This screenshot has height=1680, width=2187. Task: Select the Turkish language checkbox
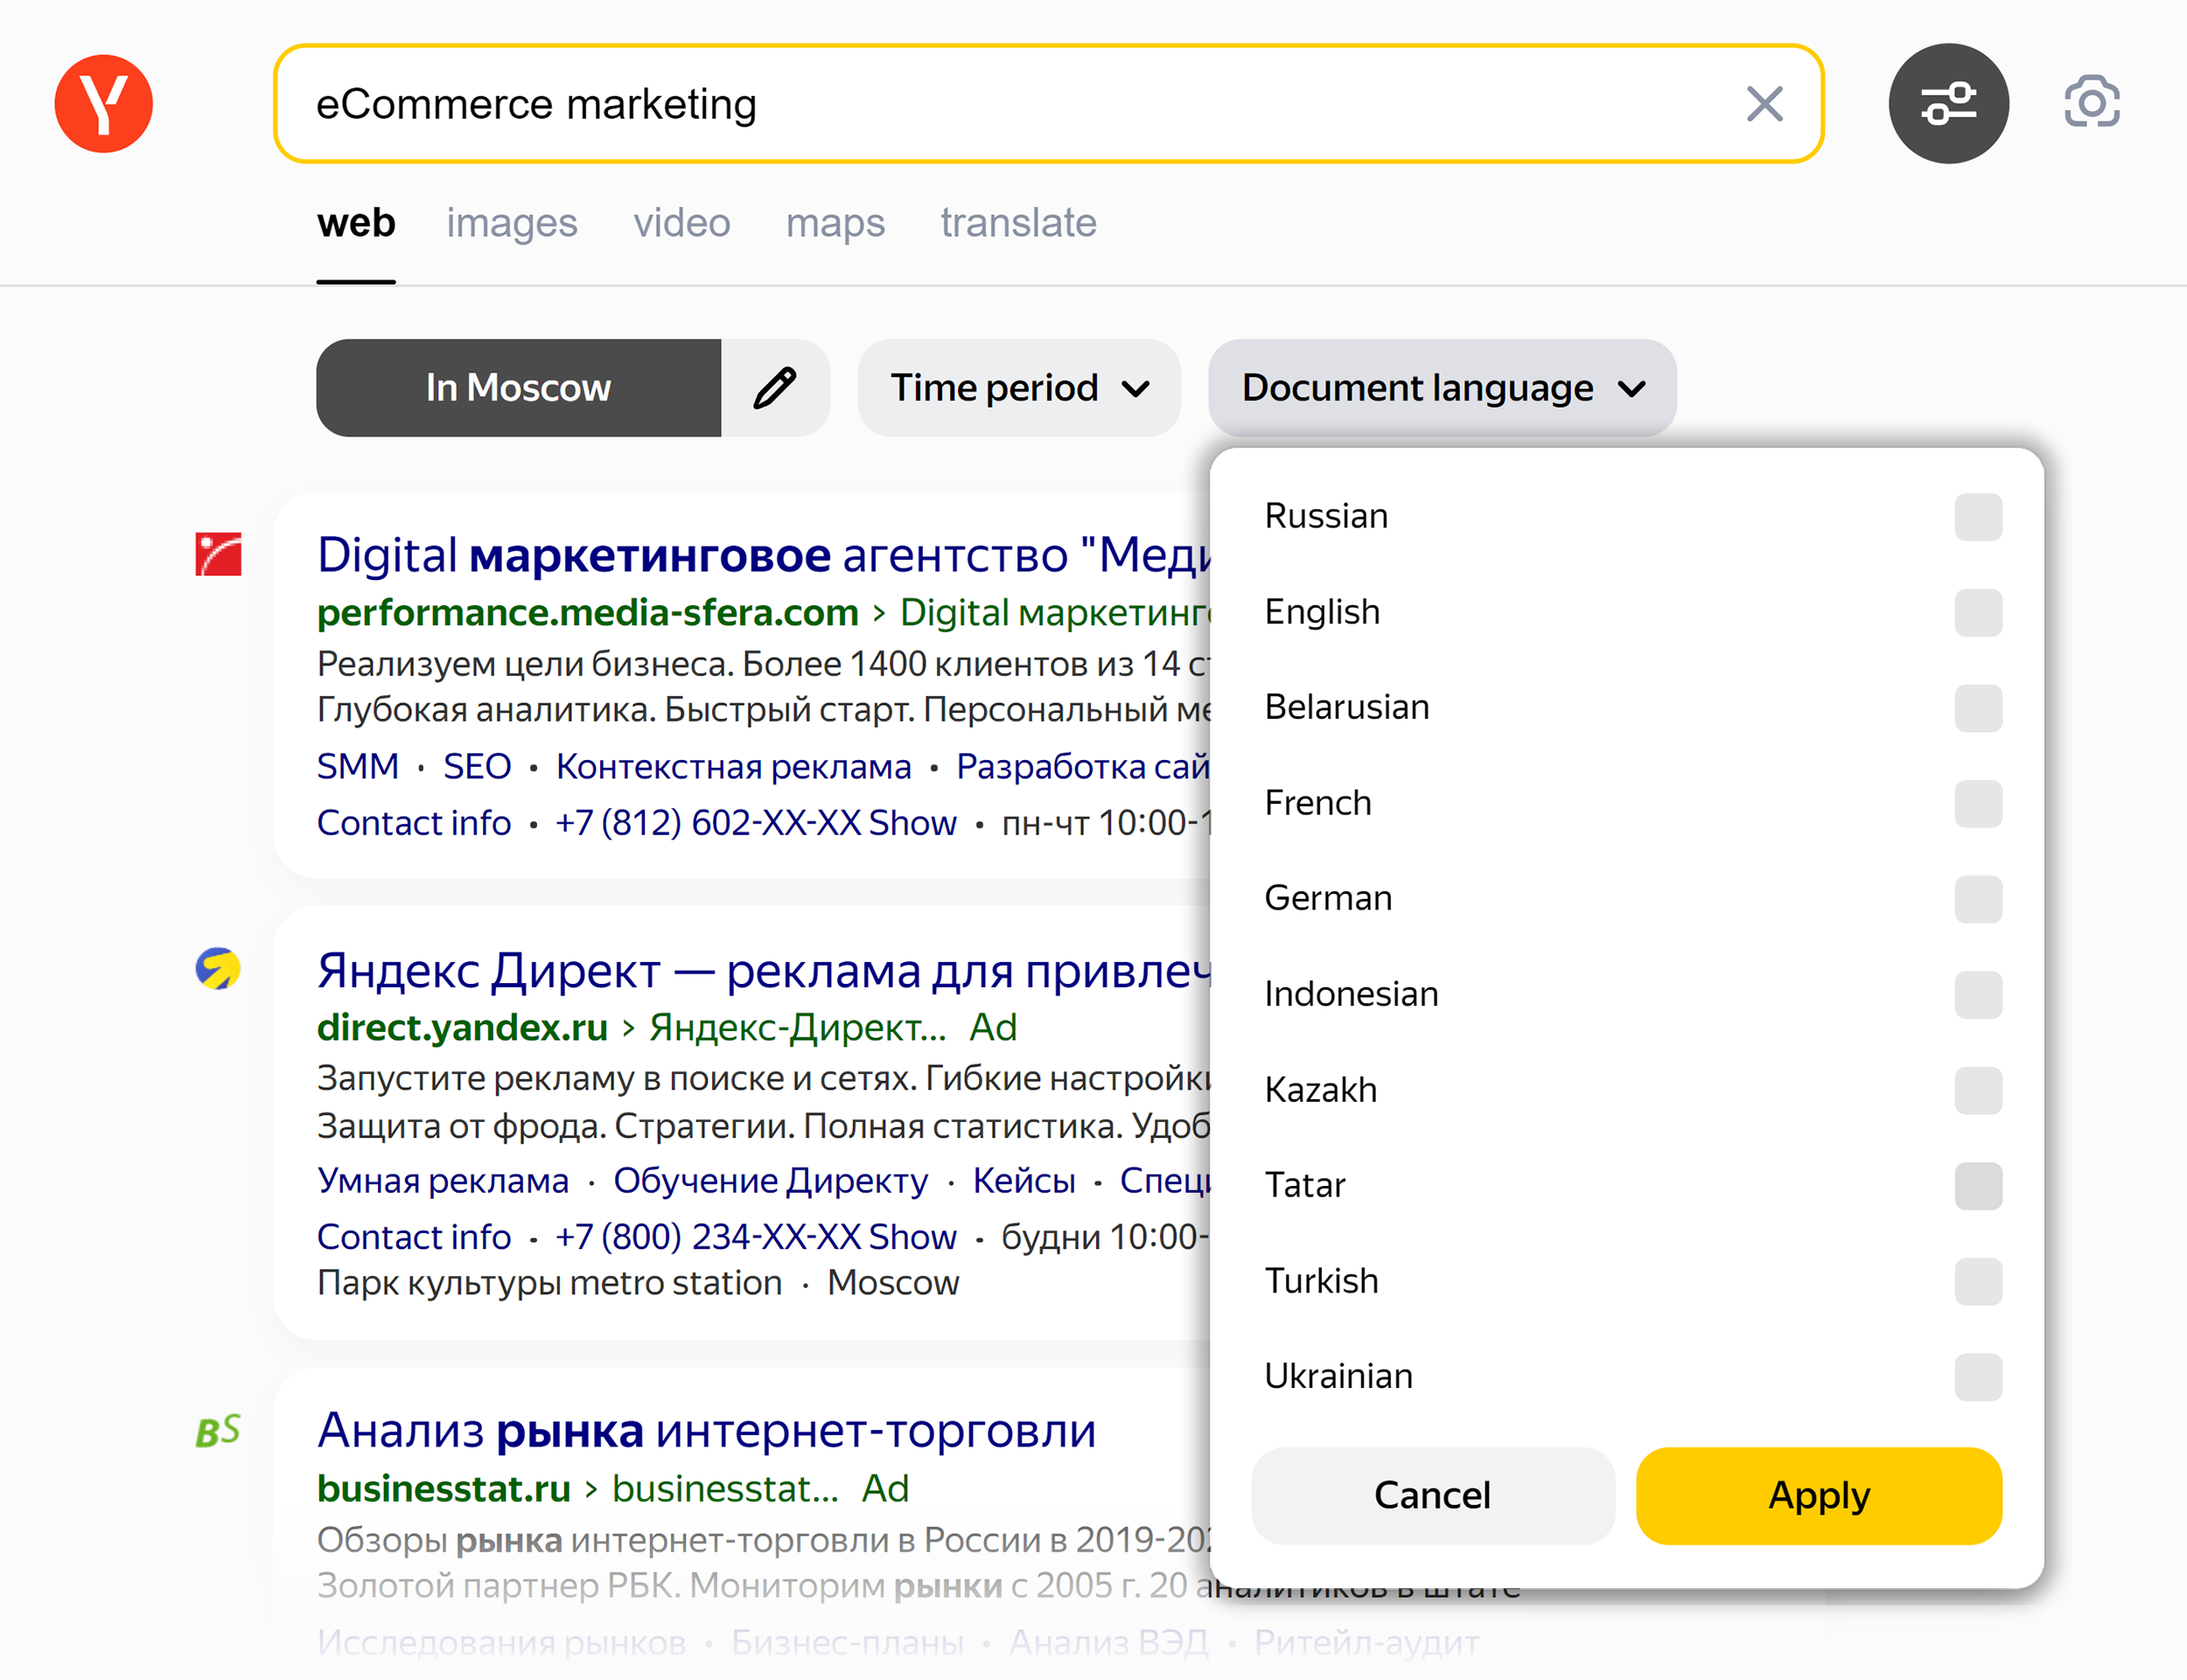click(x=1977, y=1281)
